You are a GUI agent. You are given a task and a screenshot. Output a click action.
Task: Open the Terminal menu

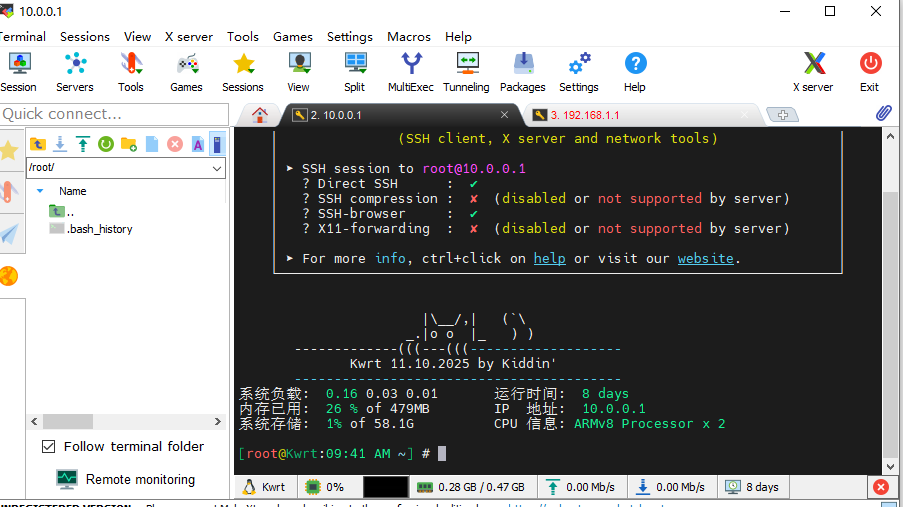[22, 37]
